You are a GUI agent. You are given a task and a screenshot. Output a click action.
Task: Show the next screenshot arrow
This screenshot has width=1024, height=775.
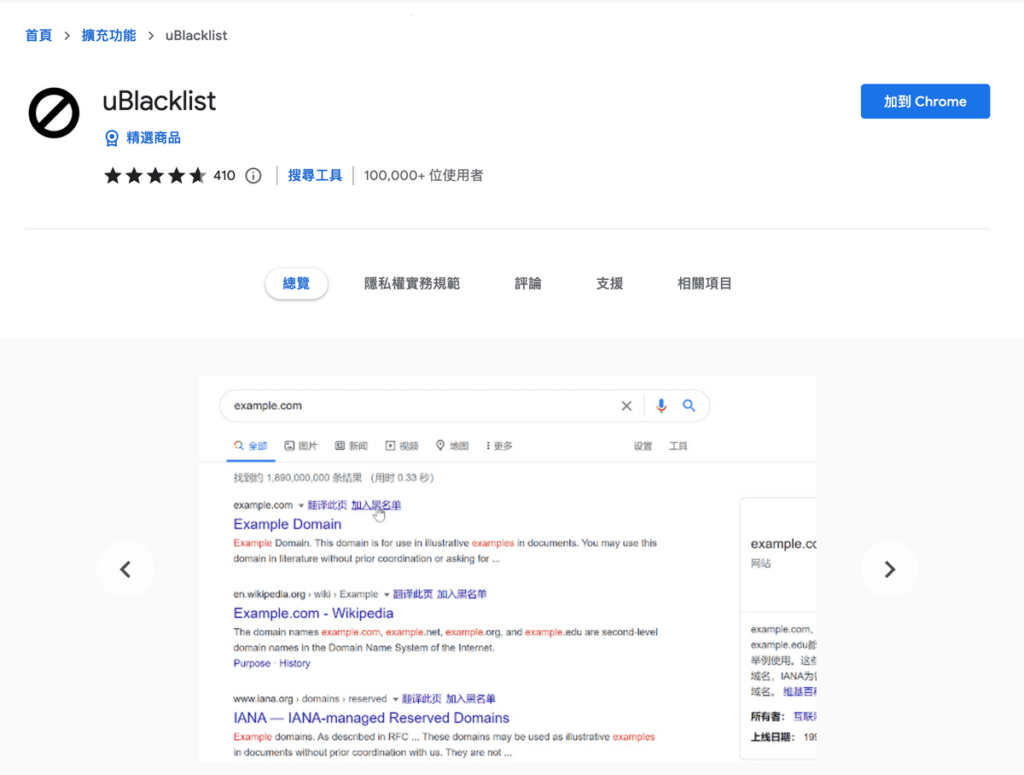(889, 569)
